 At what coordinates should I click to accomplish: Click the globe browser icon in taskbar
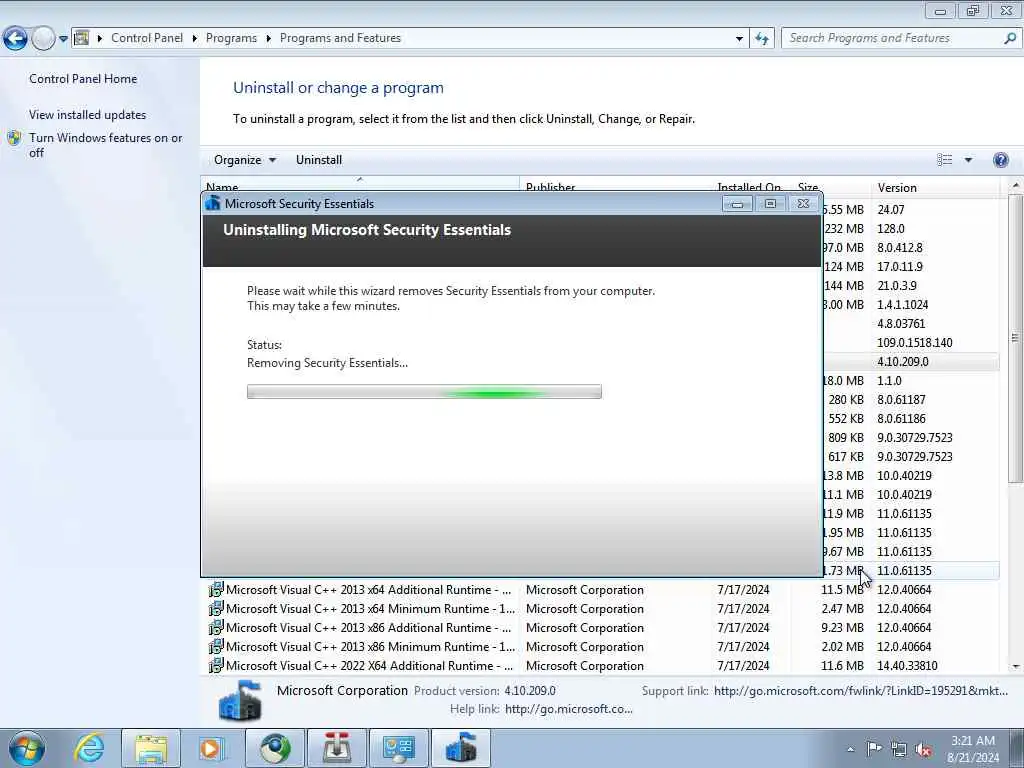point(275,748)
